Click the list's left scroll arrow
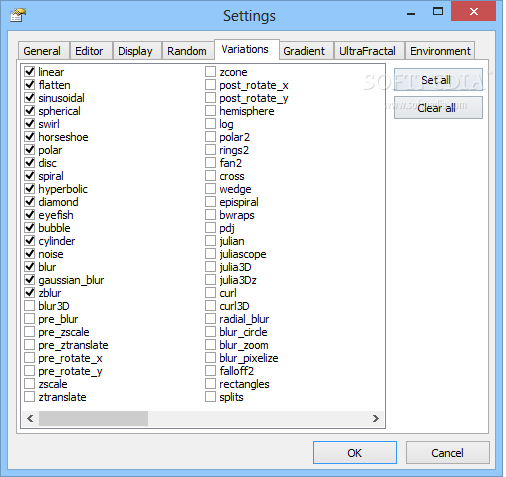Viewport: 506px width, 477px height. click(30, 418)
